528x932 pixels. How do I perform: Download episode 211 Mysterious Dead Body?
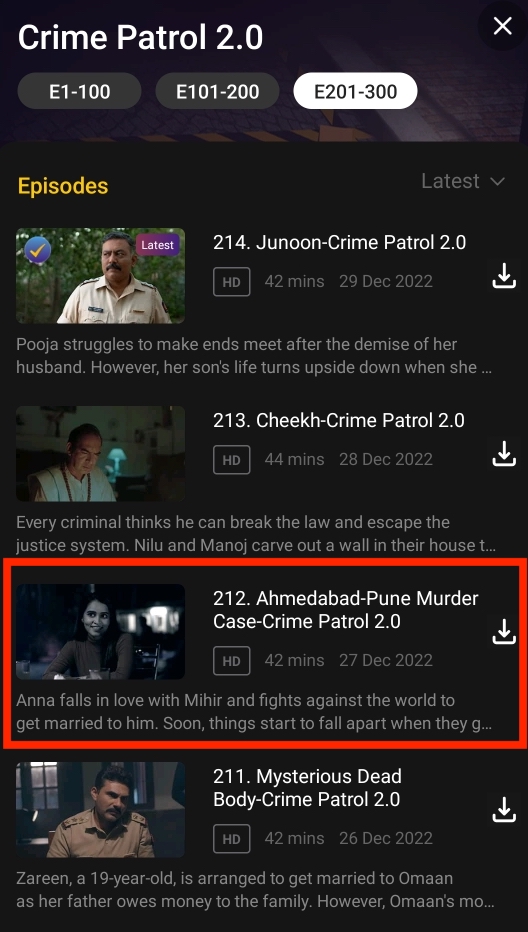click(504, 810)
